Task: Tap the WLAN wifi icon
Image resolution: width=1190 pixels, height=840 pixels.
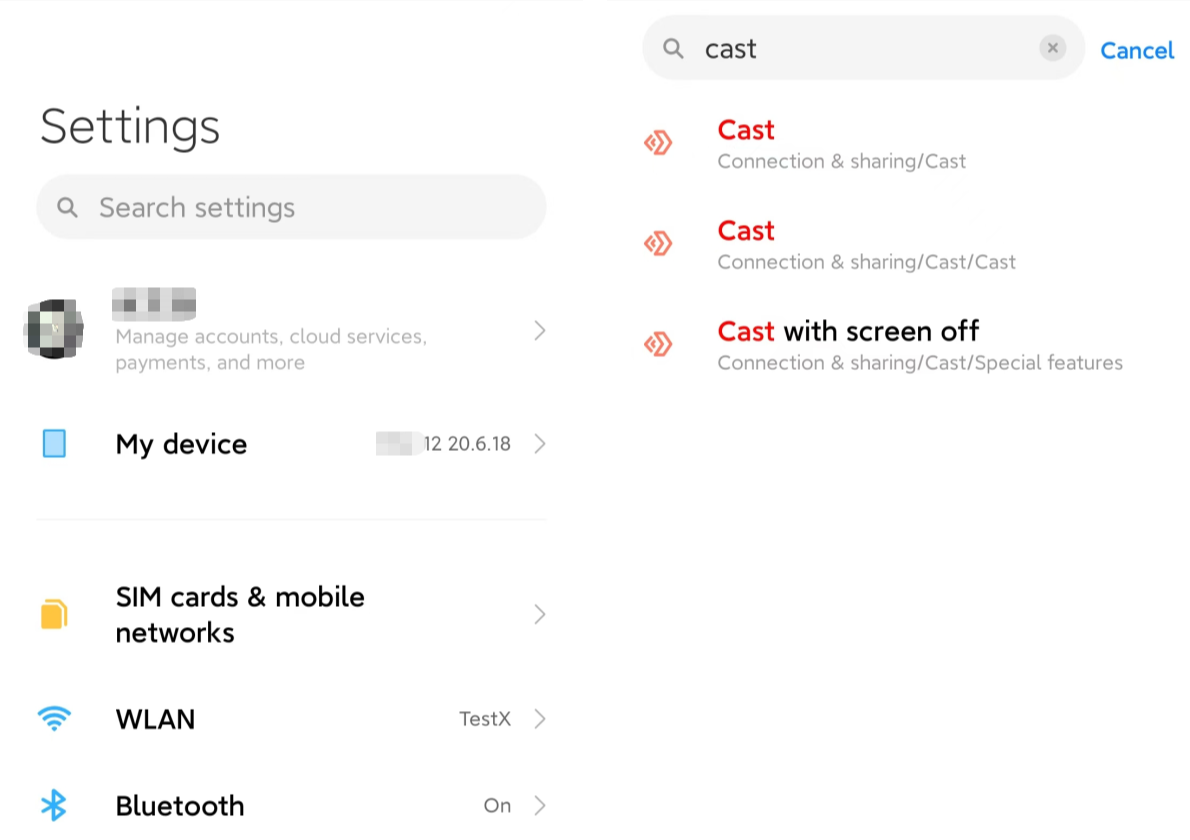Action: tap(54, 718)
